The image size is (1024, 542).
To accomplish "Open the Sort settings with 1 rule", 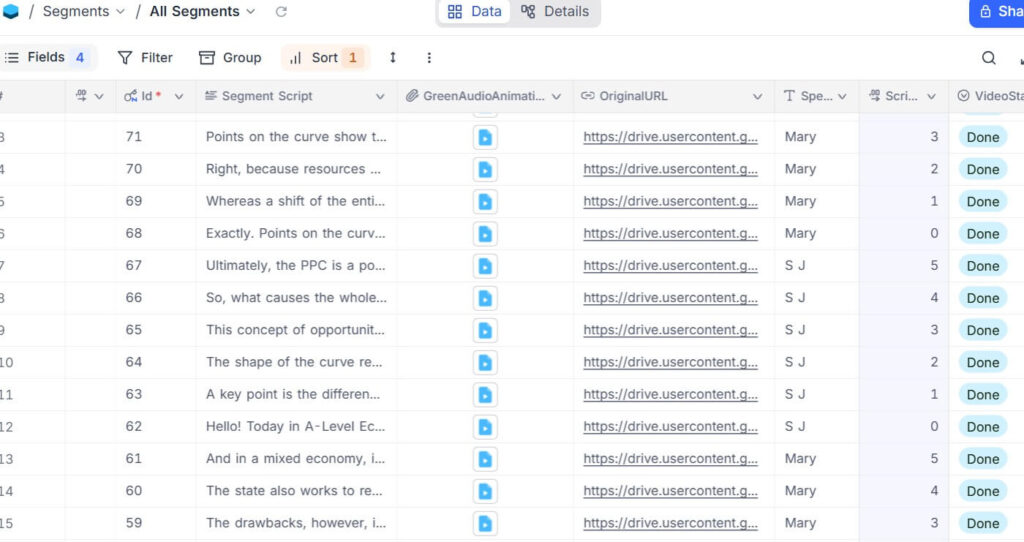I will click(324, 58).
